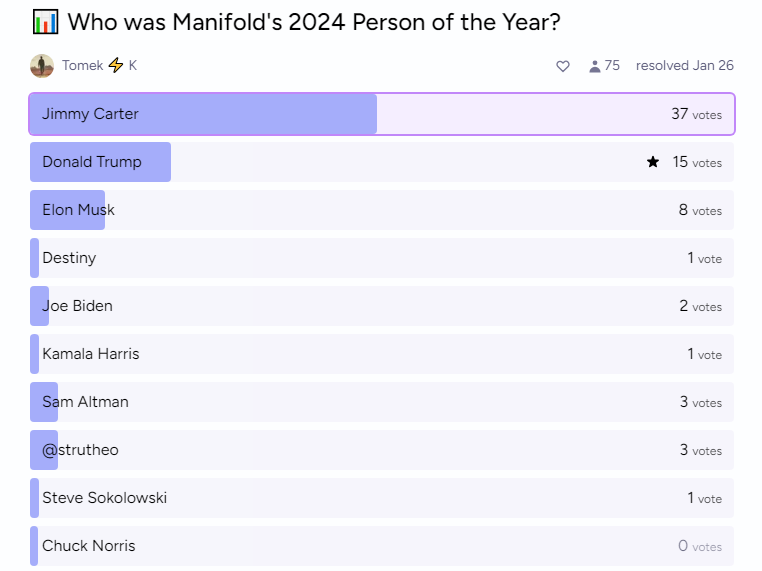Select the Steve Sokolowski poll option

382,498
